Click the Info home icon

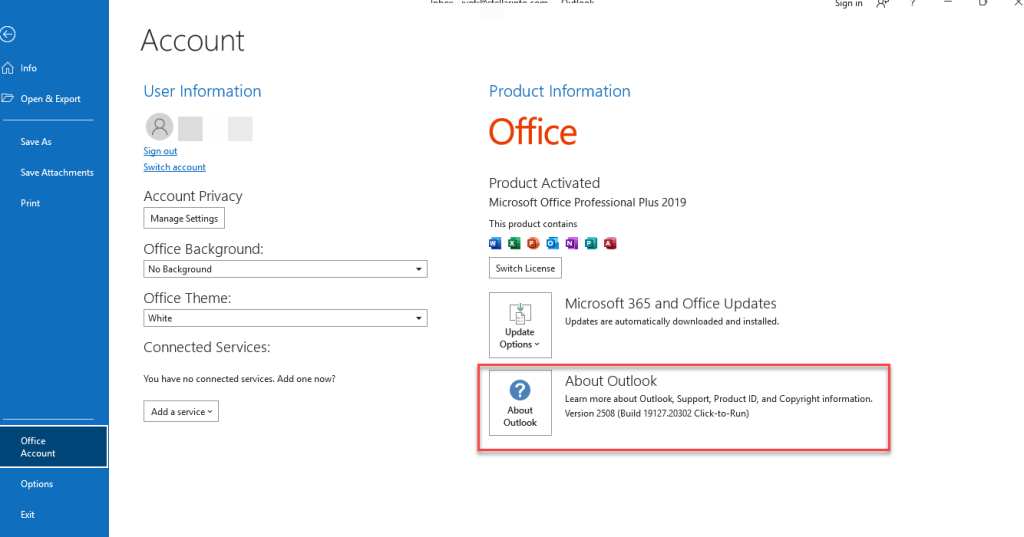click(x=8, y=68)
